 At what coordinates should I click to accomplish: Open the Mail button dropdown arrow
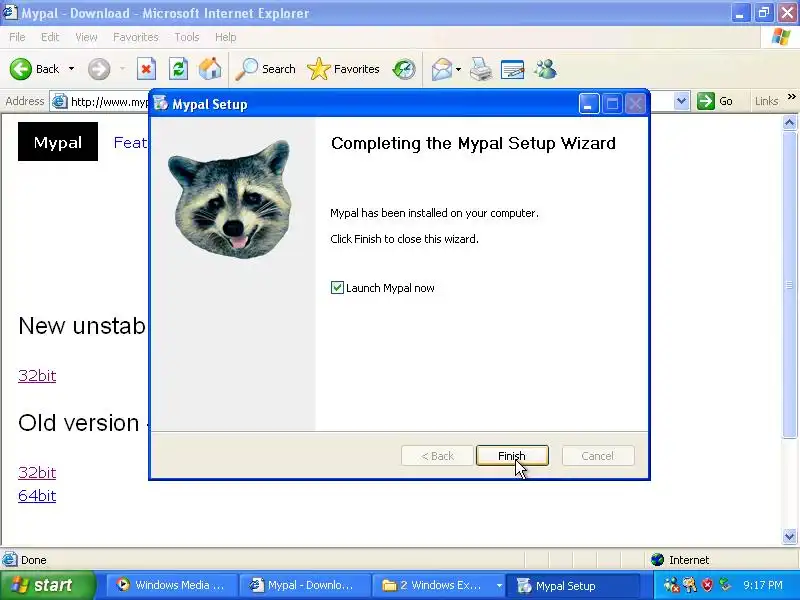(x=458, y=69)
